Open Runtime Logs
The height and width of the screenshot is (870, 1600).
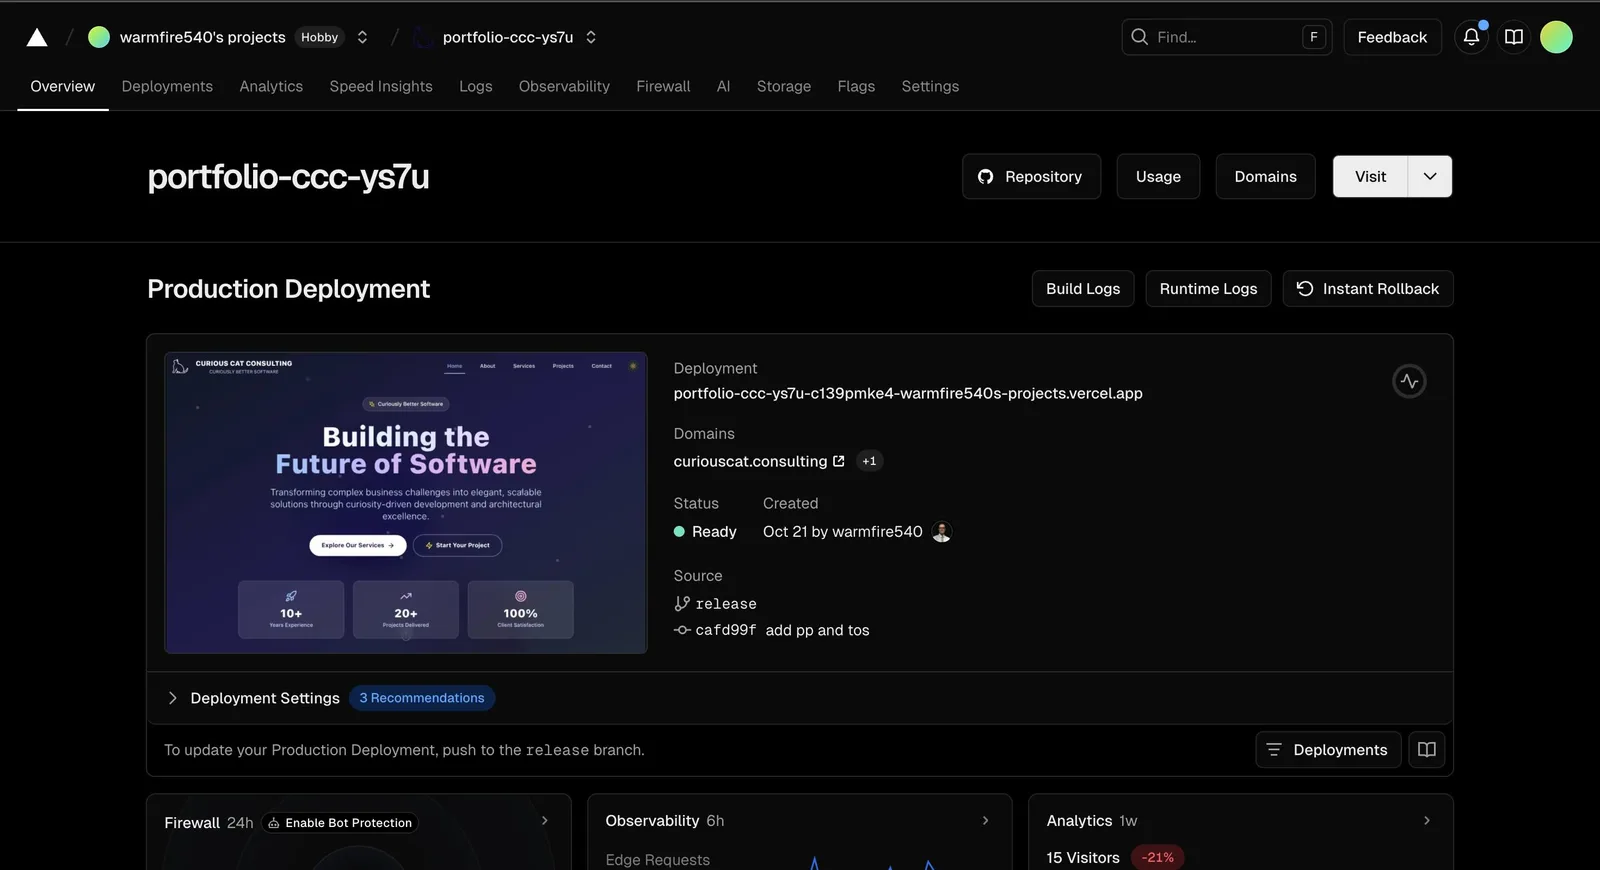click(1208, 289)
